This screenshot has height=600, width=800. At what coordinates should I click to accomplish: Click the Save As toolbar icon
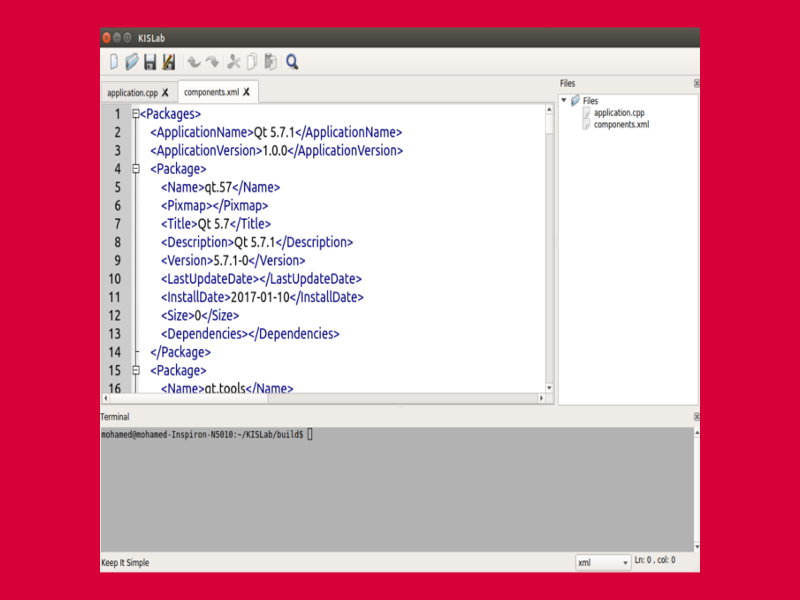pos(168,62)
